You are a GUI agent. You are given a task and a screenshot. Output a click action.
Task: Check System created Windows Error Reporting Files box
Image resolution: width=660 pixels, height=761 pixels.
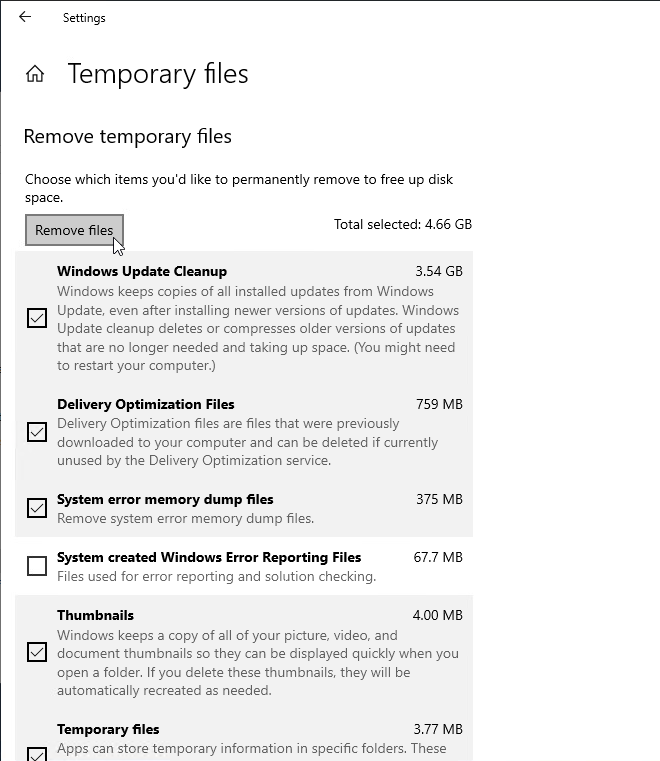pyautogui.click(x=37, y=566)
